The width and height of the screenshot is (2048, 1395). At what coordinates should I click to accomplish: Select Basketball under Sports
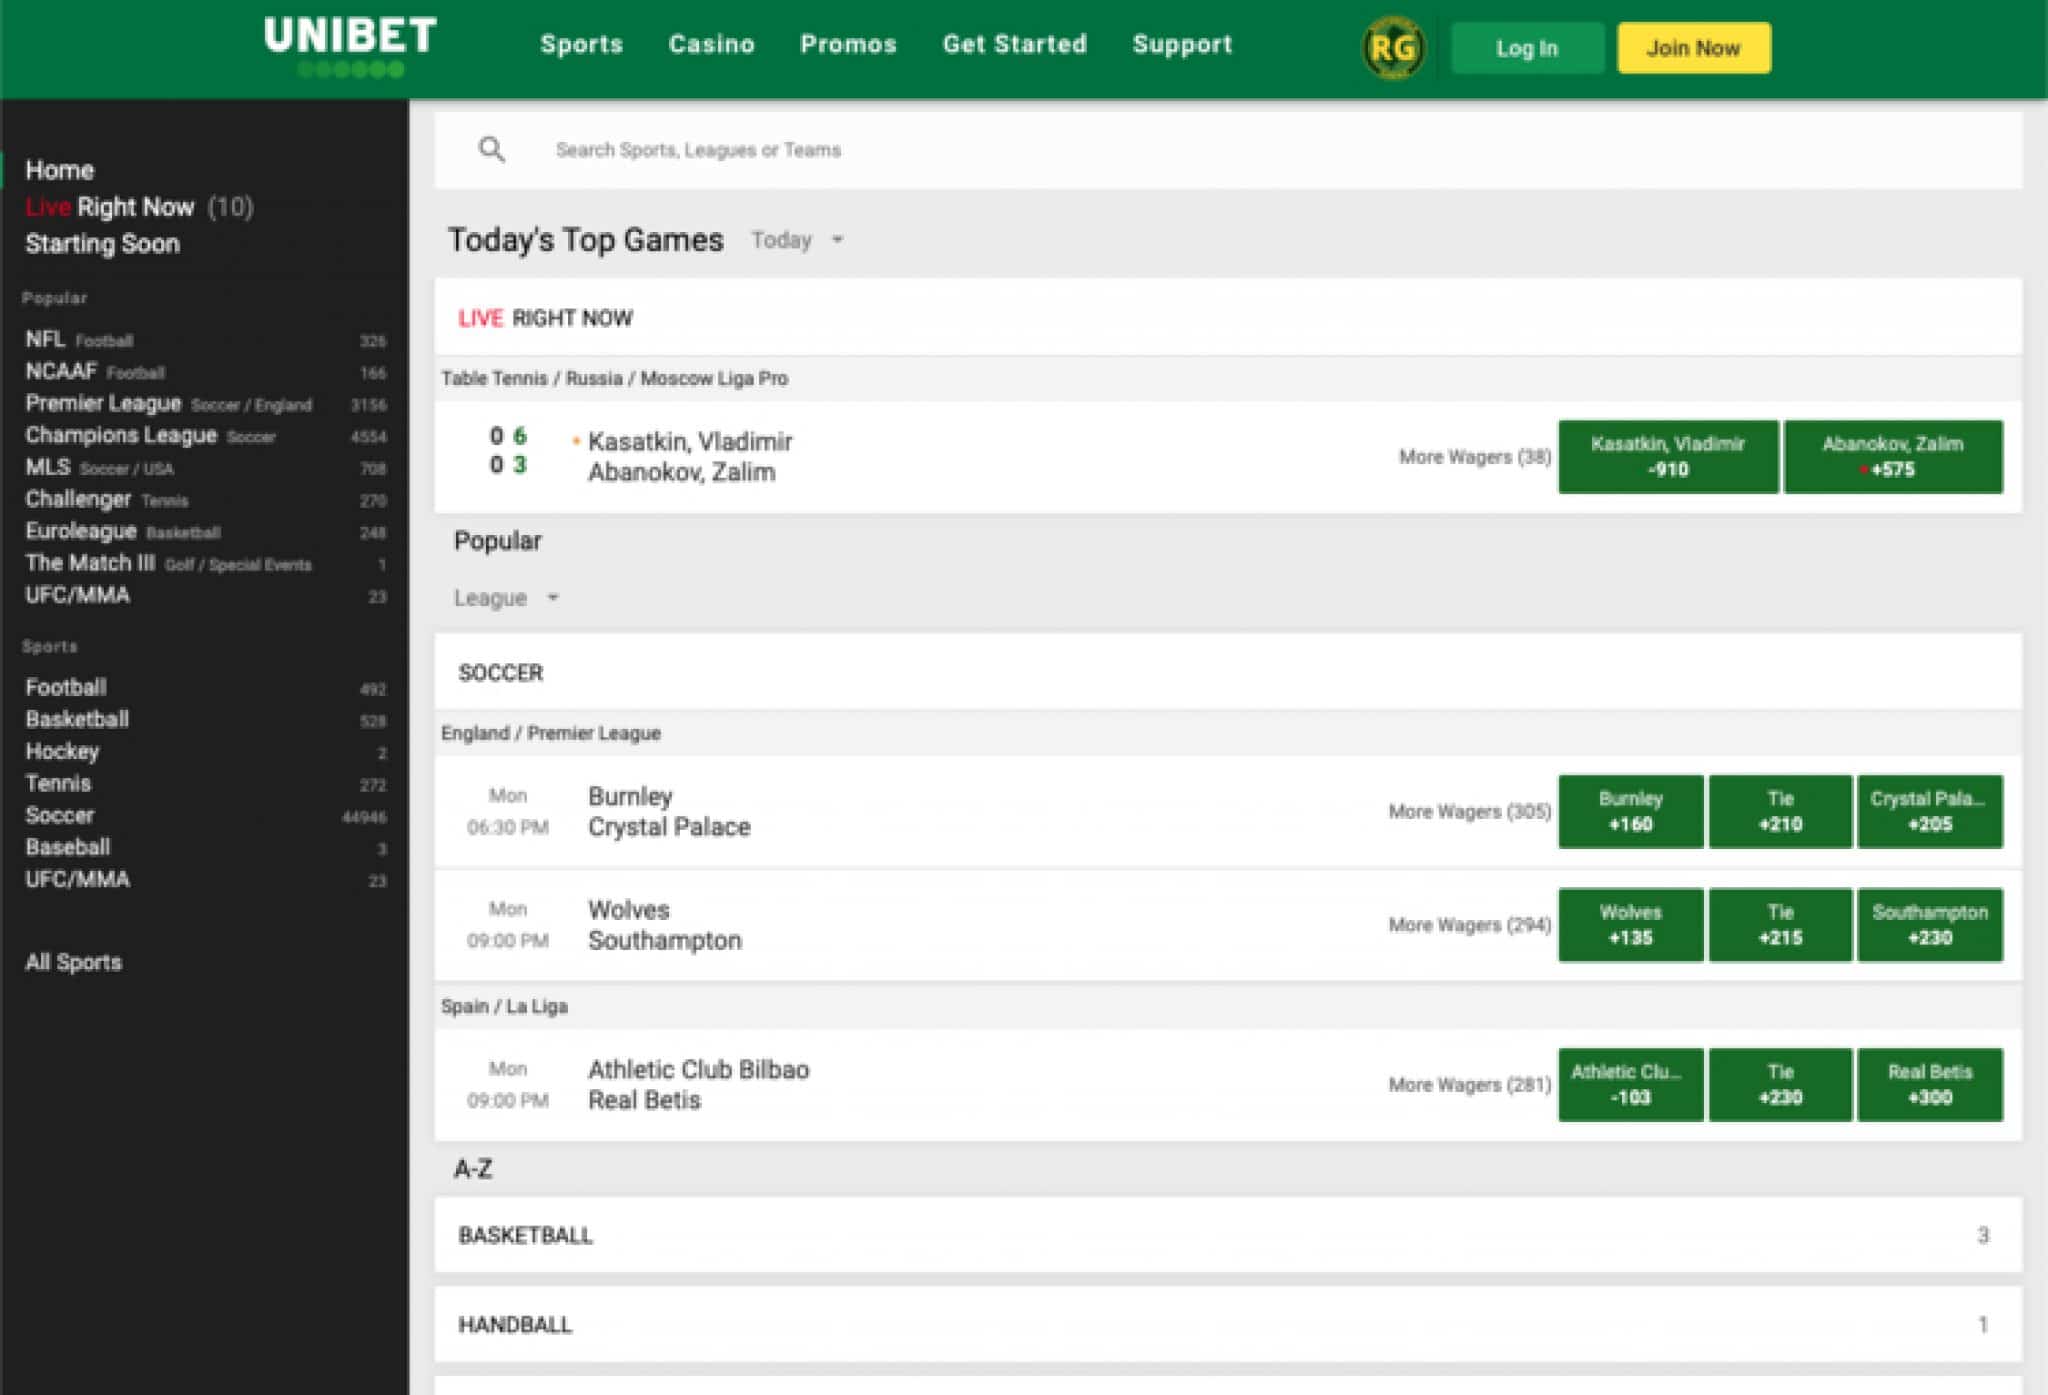point(205,720)
